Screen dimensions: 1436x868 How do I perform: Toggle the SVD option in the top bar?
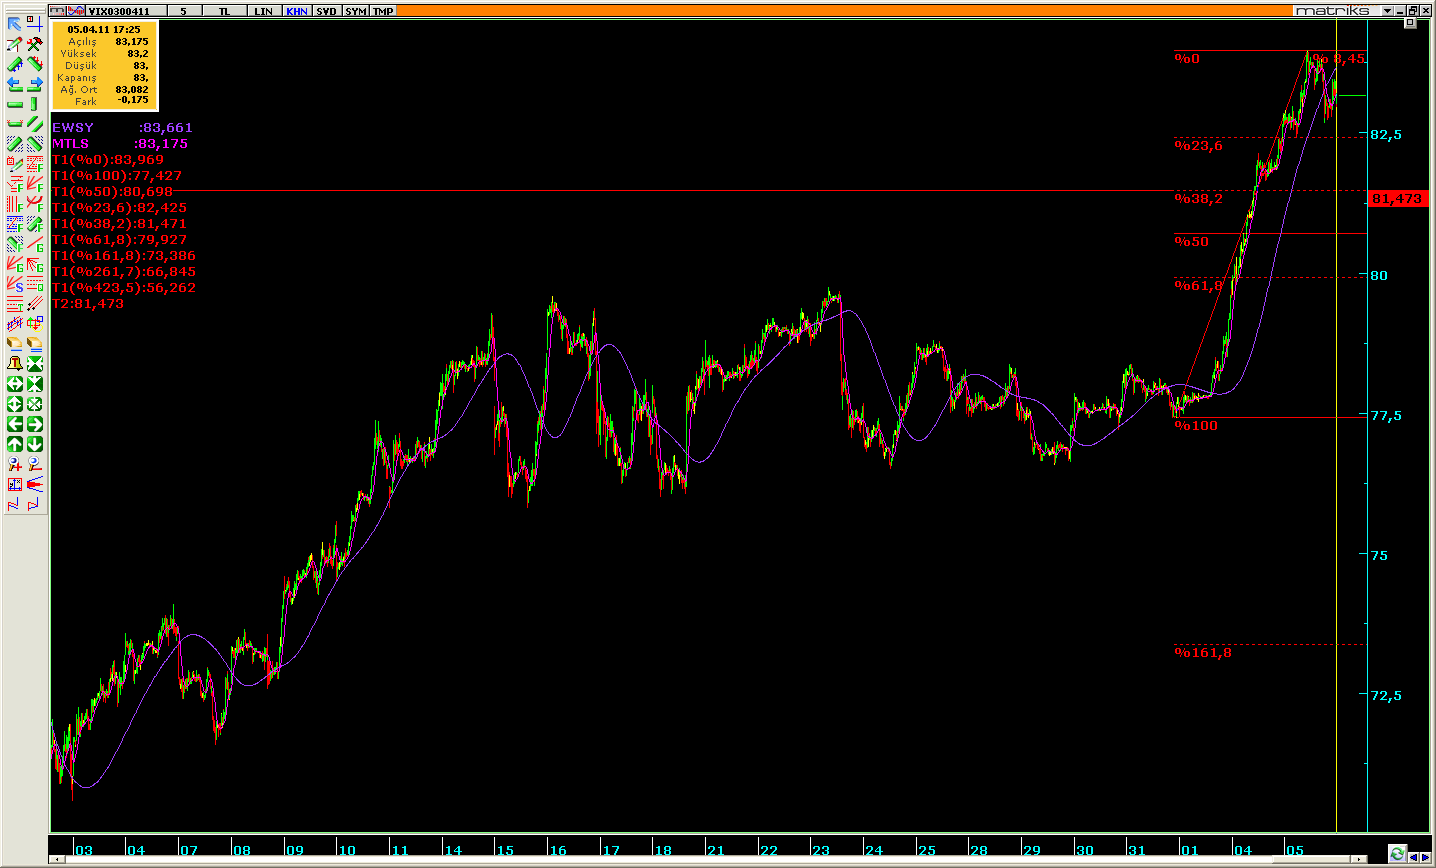click(x=326, y=11)
